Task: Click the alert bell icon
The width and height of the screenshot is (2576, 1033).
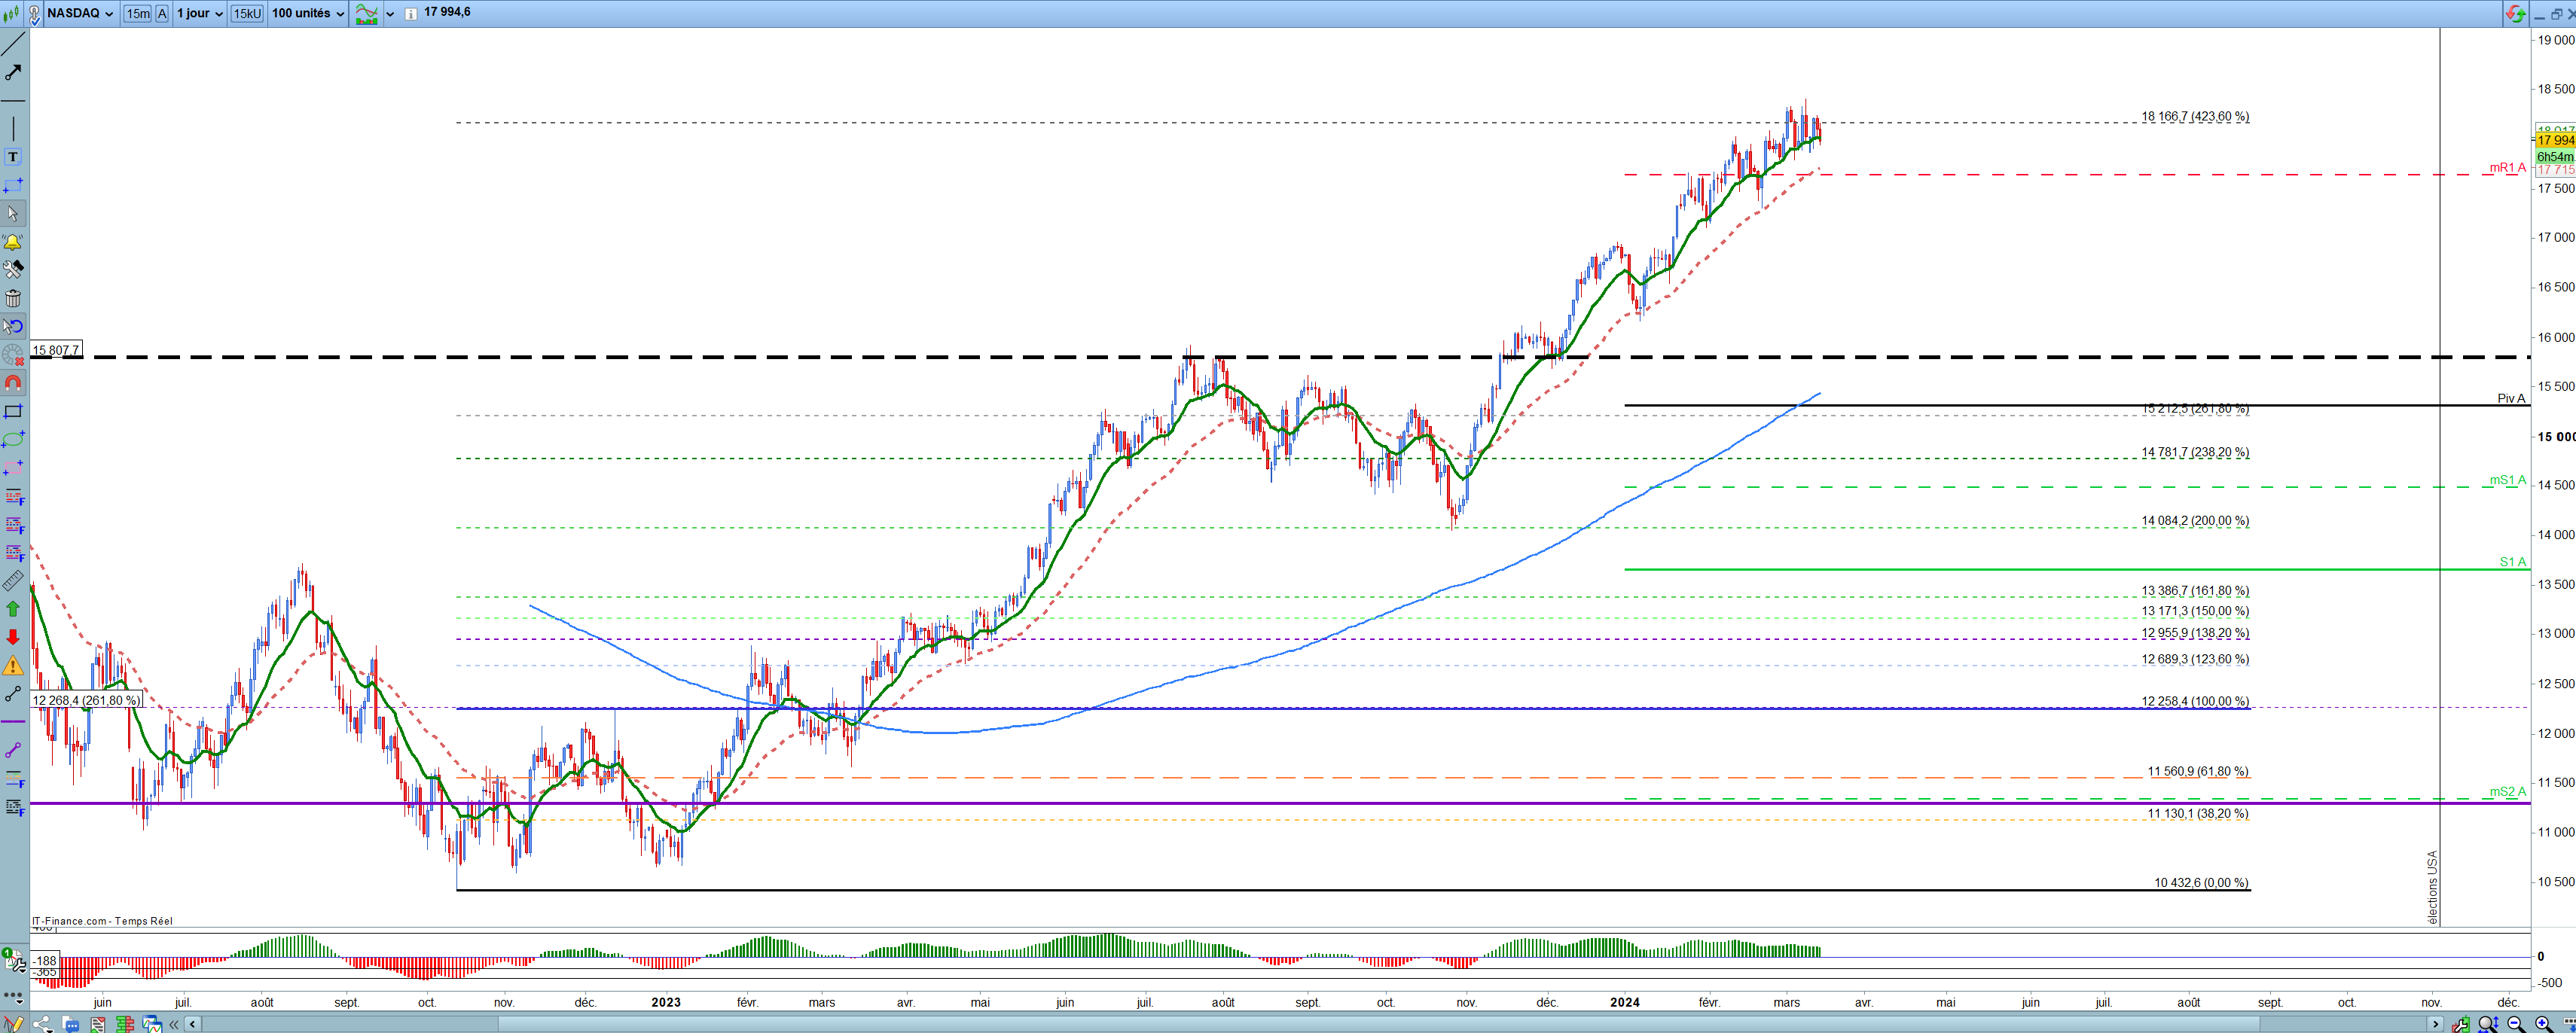Action: coord(13,242)
